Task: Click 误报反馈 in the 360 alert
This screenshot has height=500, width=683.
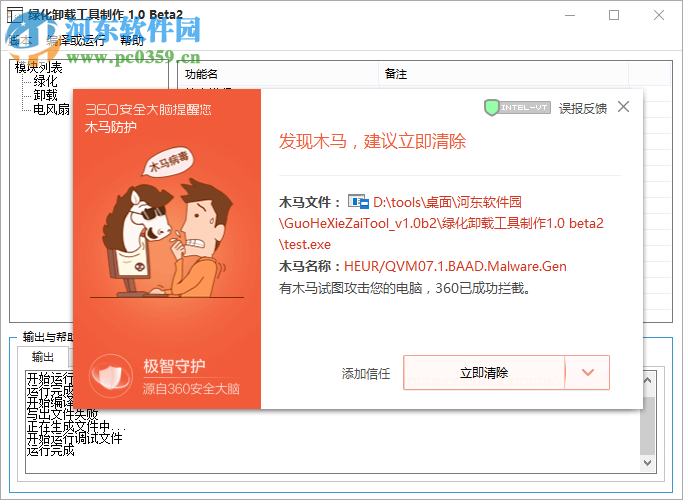Action: pos(582,108)
